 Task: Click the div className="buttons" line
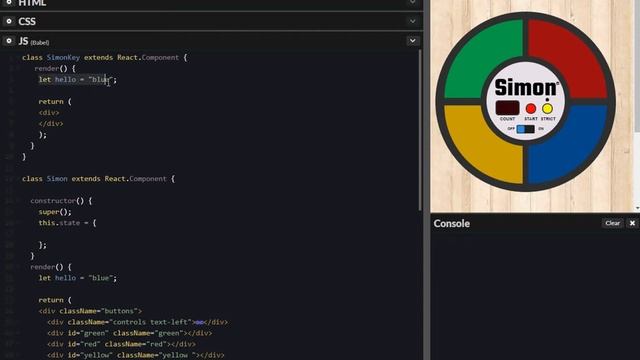[90, 311]
